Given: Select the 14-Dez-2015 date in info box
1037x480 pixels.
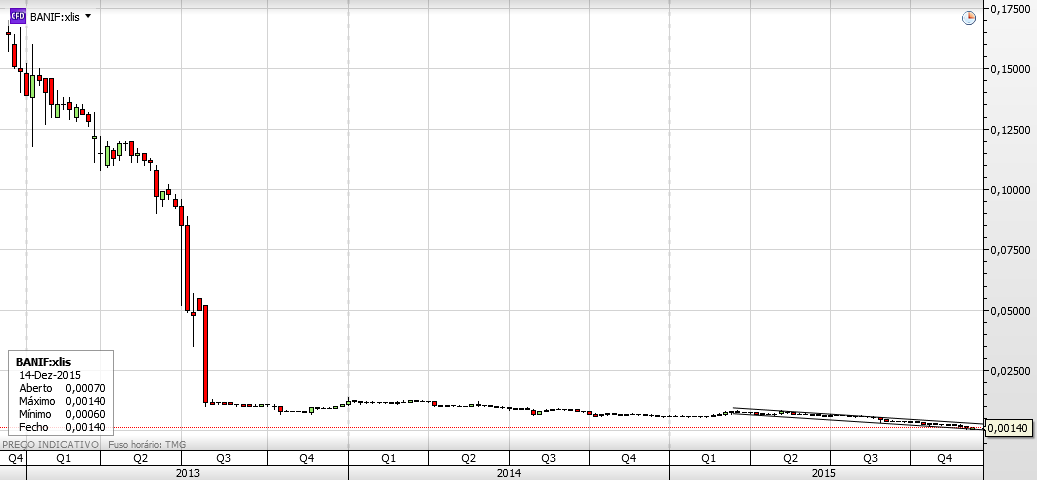Looking at the screenshot, I should 50,375.
